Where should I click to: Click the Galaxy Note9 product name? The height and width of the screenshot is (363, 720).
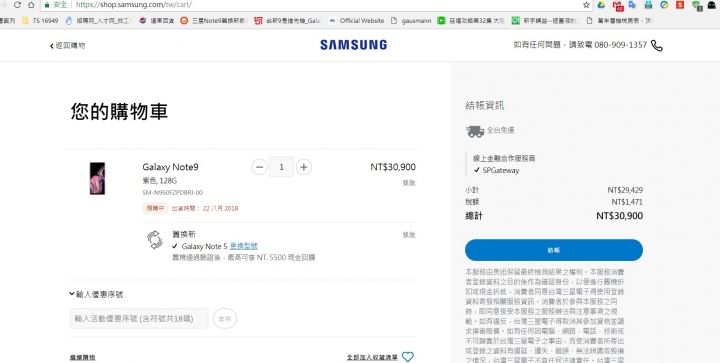click(x=170, y=167)
